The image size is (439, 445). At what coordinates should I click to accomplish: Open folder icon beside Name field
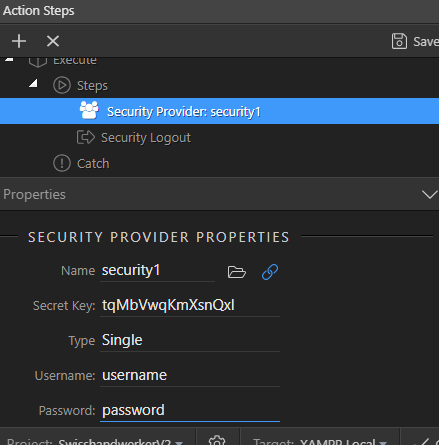[x=237, y=272]
